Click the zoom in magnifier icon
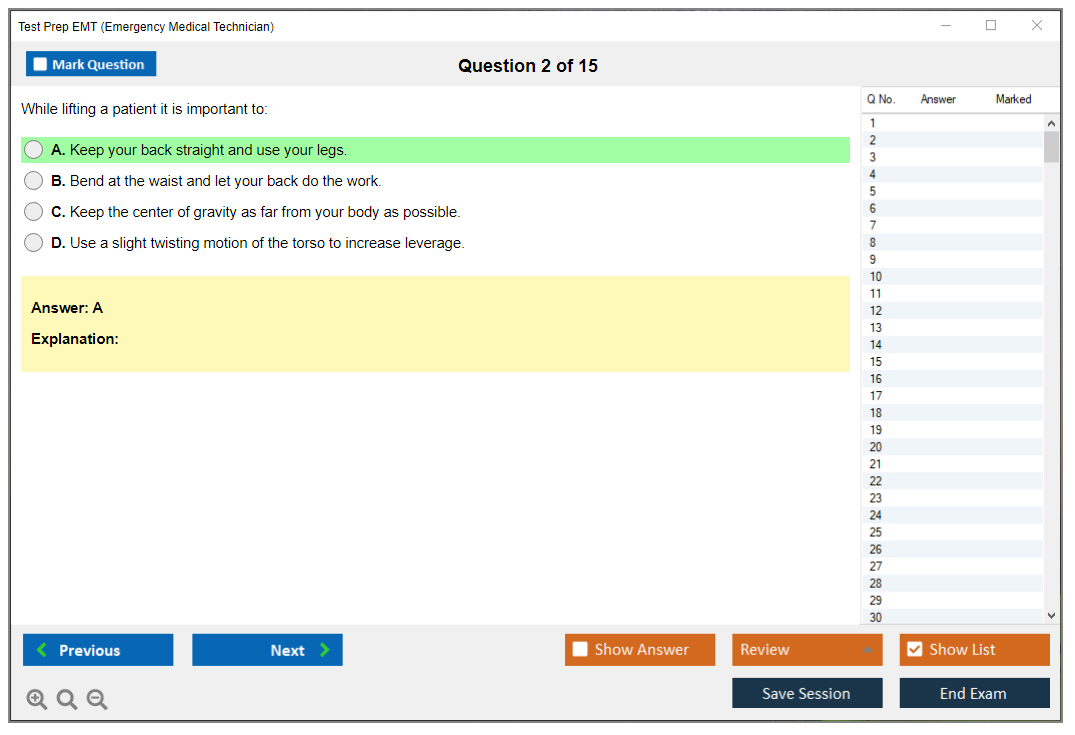1075x735 pixels. click(x=37, y=700)
